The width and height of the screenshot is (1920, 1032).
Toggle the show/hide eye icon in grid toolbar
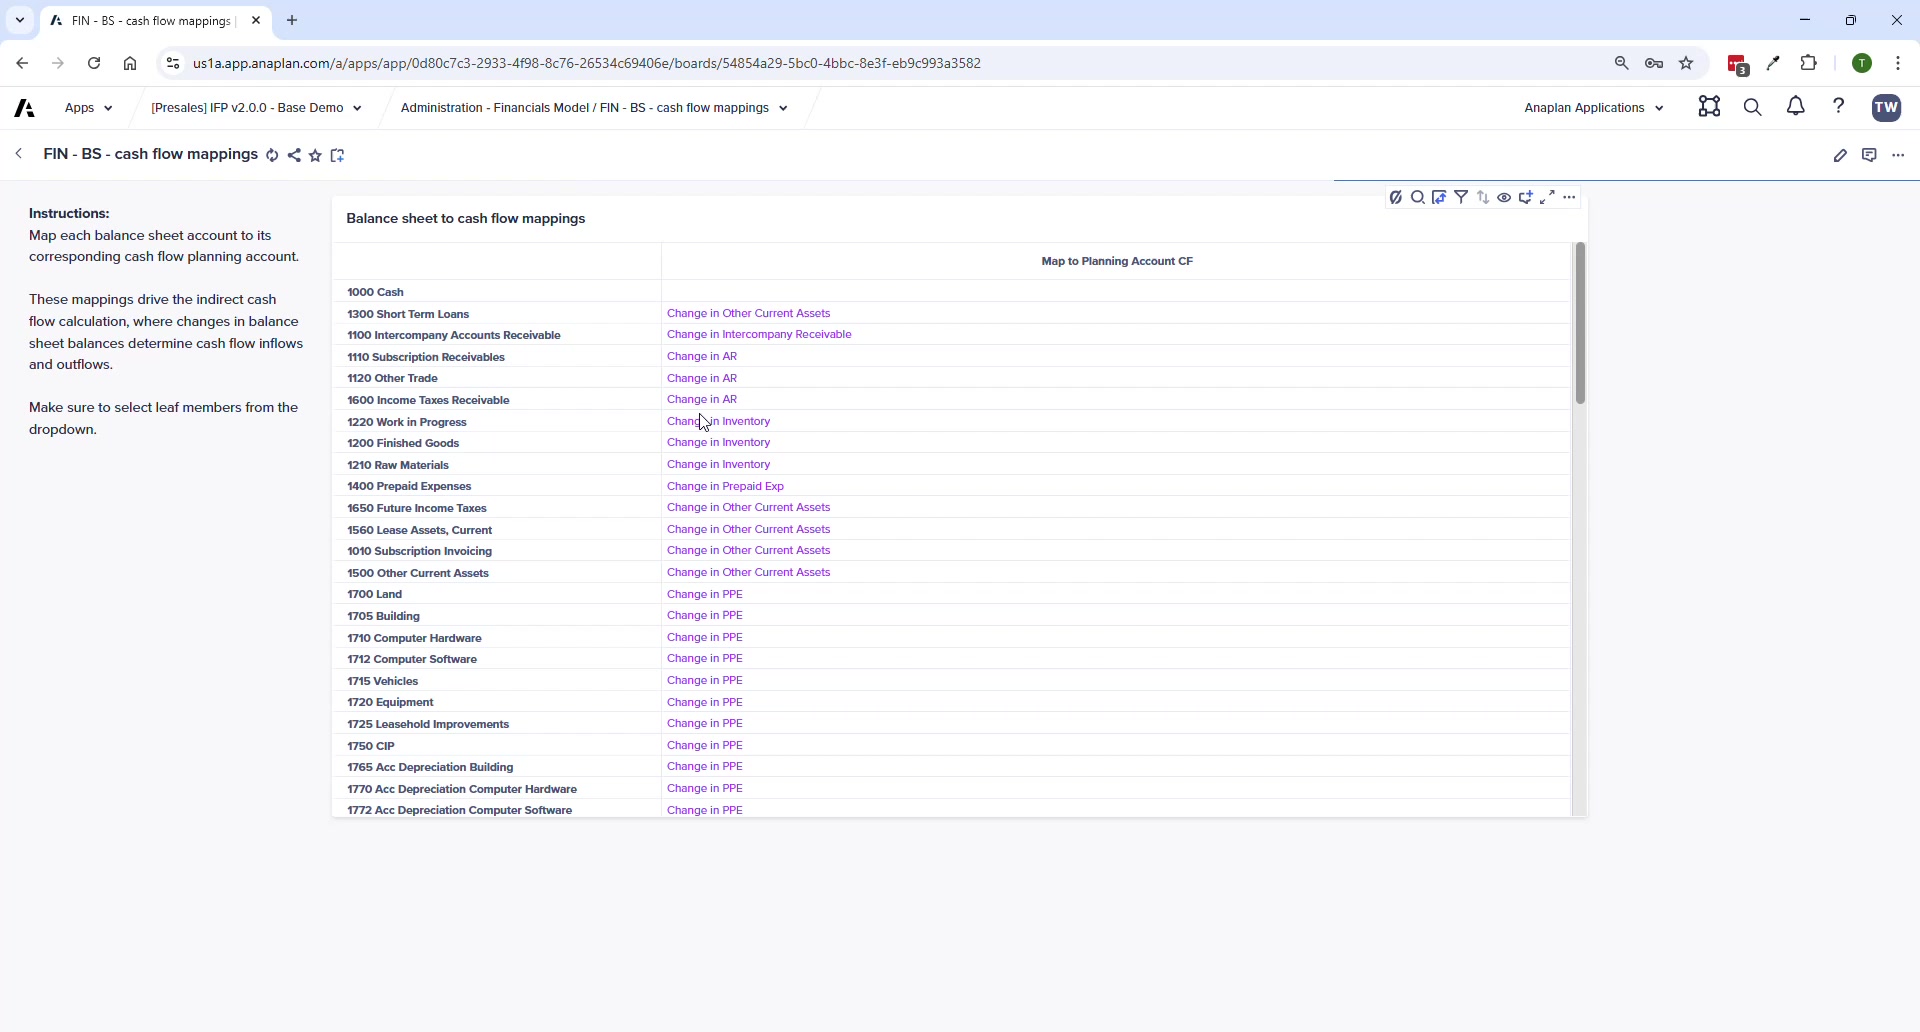coord(1505,198)
